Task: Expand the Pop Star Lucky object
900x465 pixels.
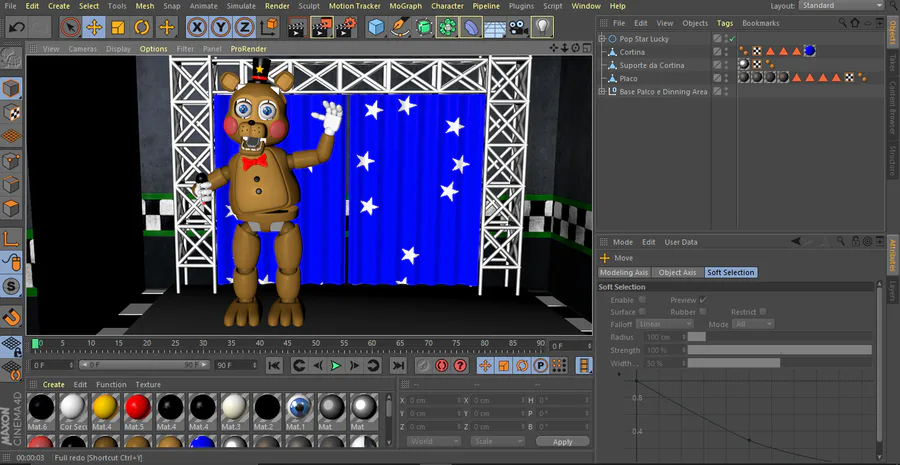Action: [x=602, y=38]
